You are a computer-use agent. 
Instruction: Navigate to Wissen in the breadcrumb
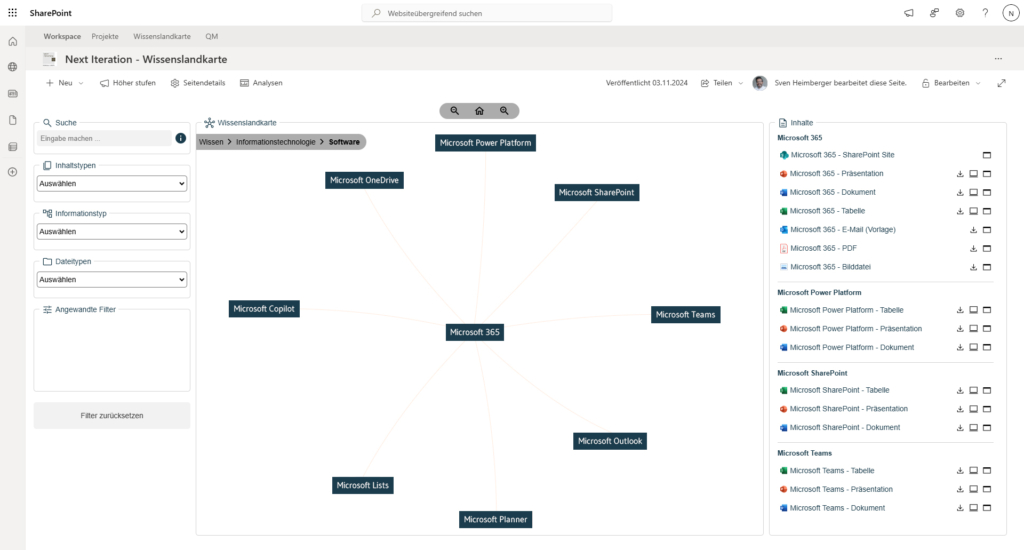(x=211, y=142)
